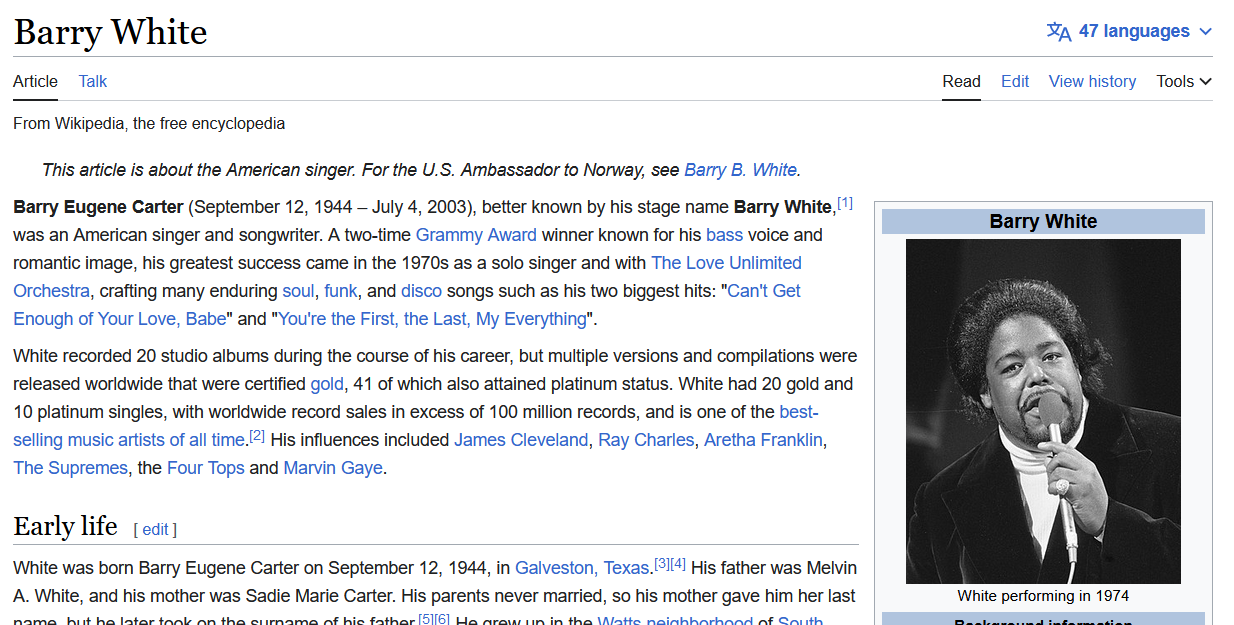
Task: Open the 47 languages dropdown
Action: [x=1130, y=31]
